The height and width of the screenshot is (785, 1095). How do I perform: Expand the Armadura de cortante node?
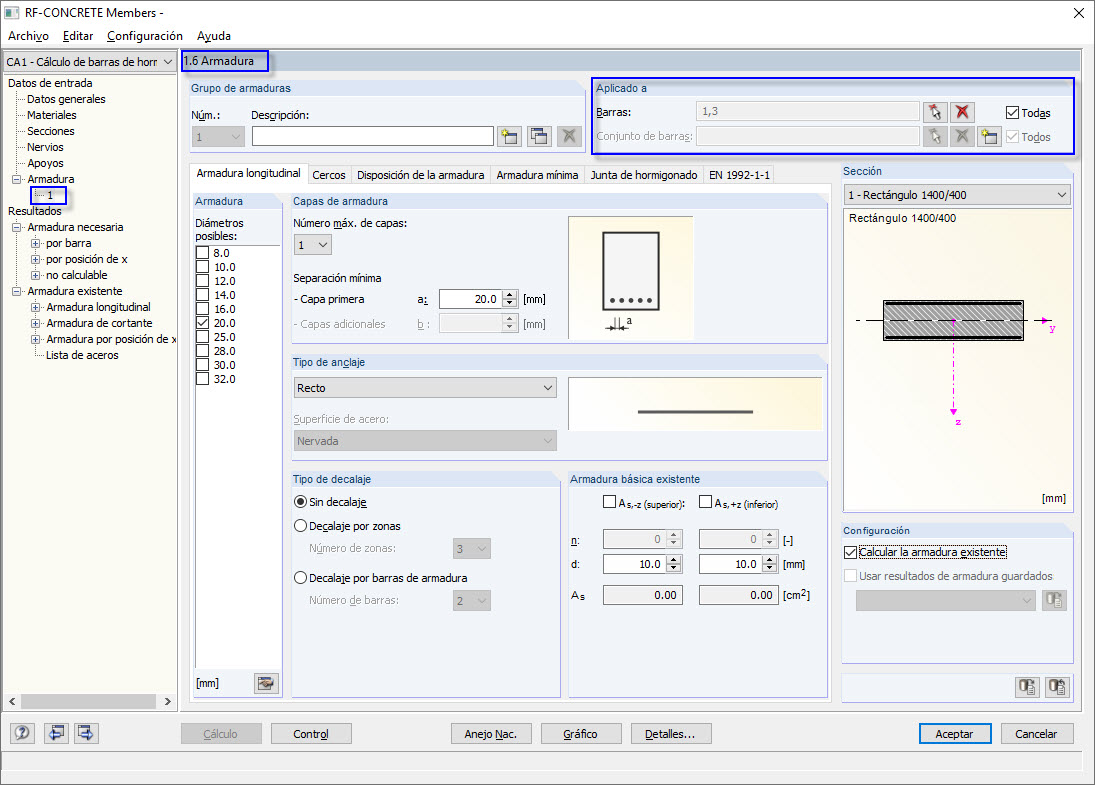click(35, 323)
